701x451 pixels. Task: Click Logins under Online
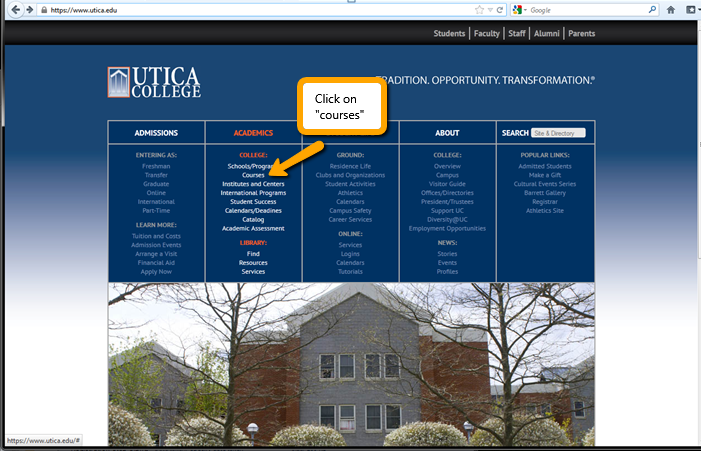(x=350, y=254)
